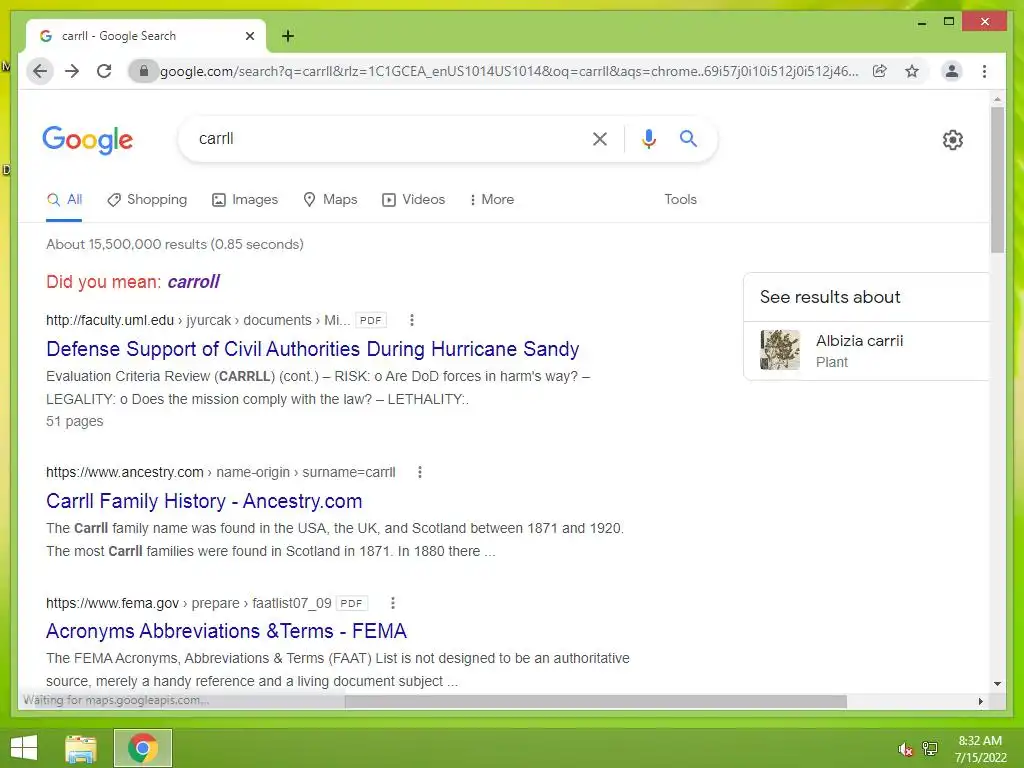Viewport: 1024px width, 768px height.
Task: Click "See results about" heading
Action: [x=830, y=297]
